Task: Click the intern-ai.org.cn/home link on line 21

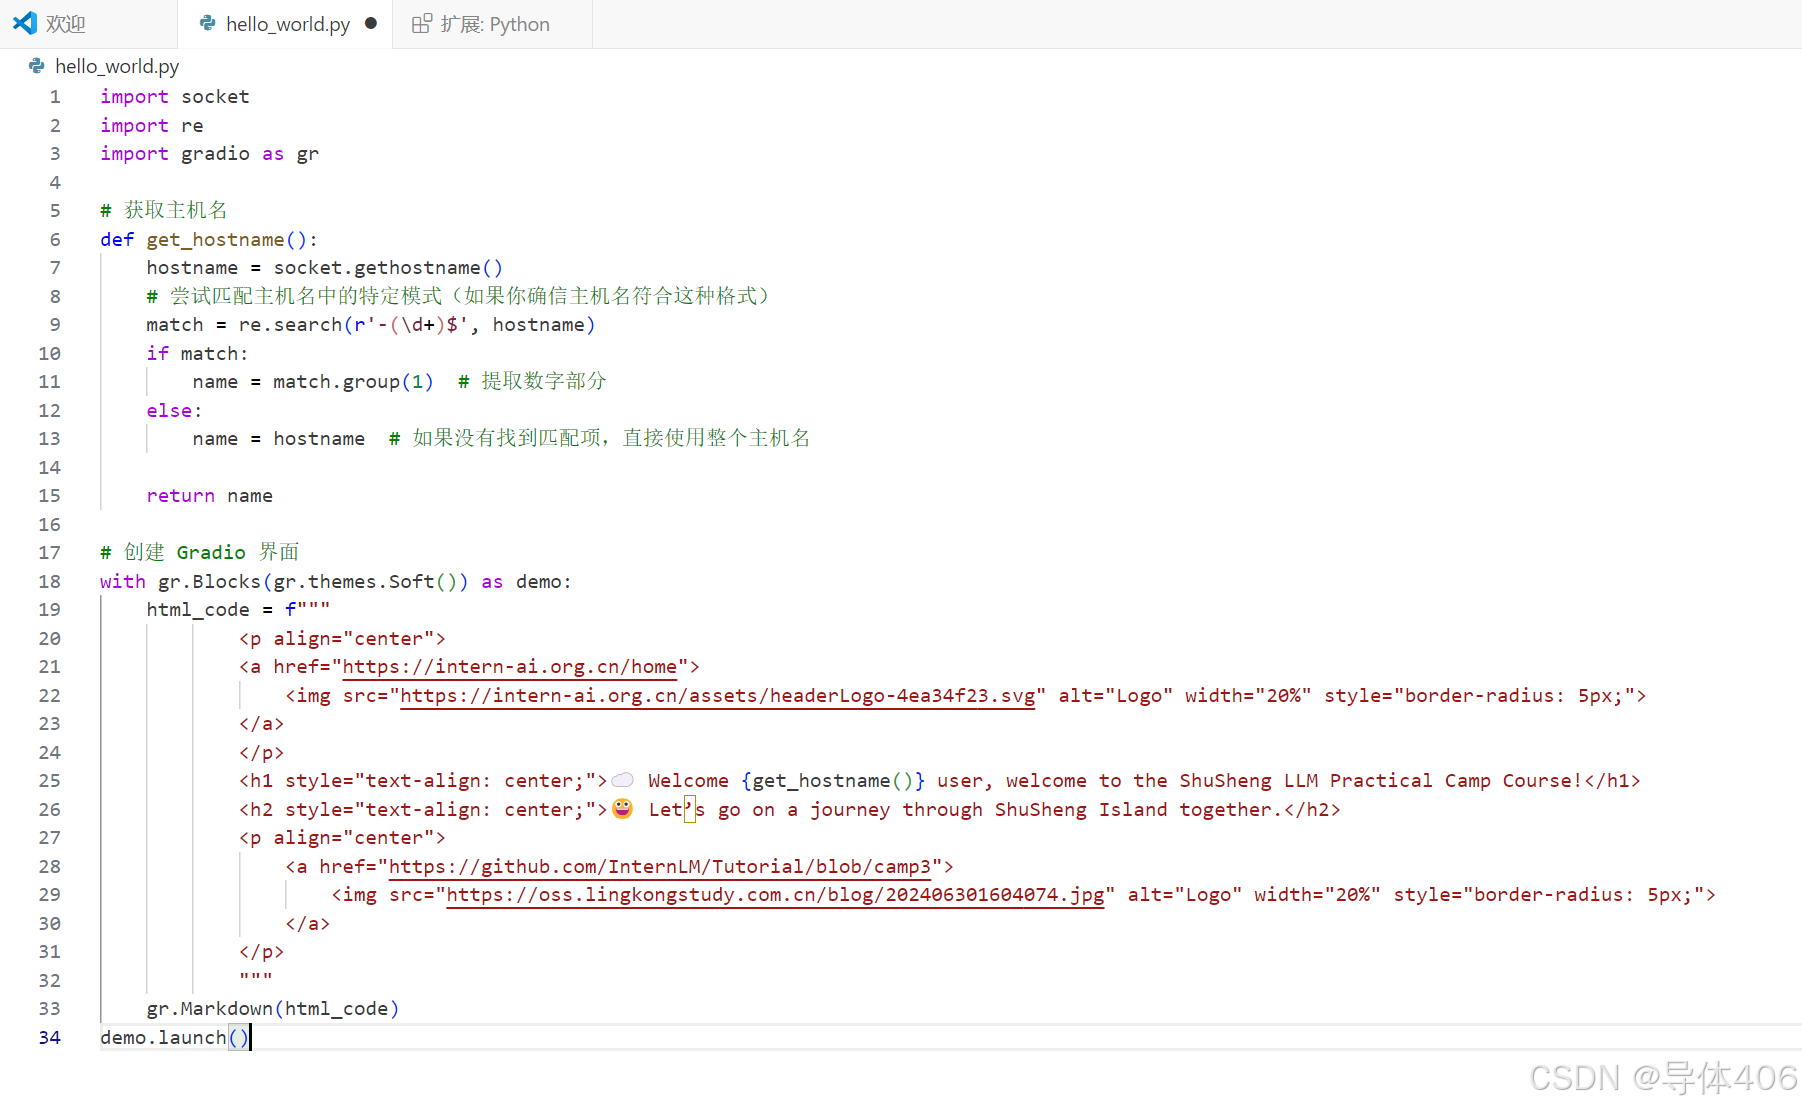Action: [512, 667]
